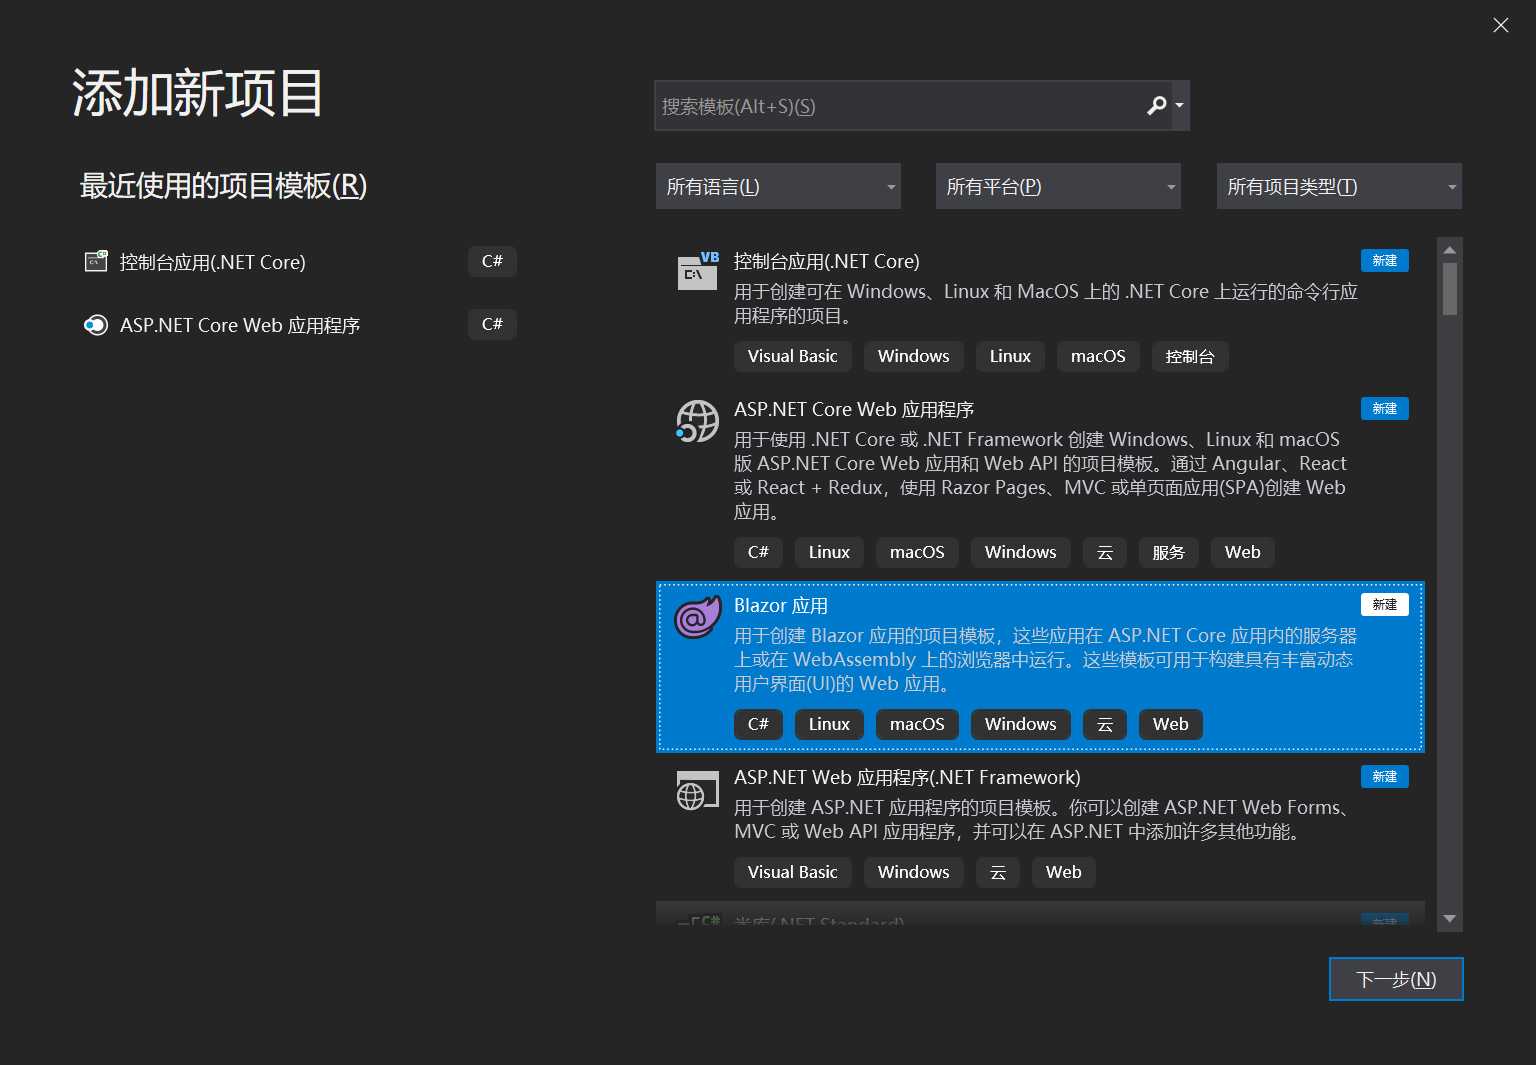Click the 控制台 tag
Screen dimensions: 1536x1065
(1190, 356)
